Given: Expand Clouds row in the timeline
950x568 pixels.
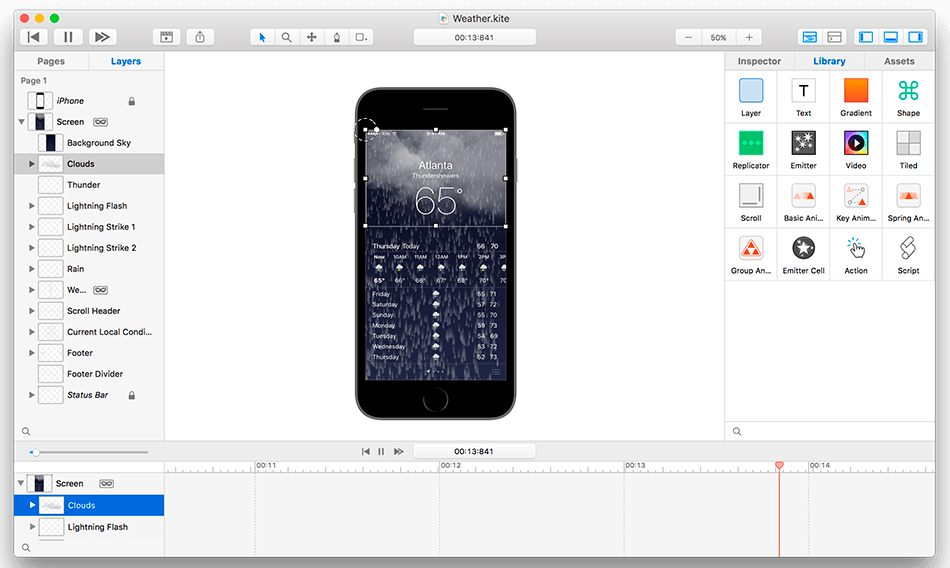Looking at the screenshot, I should (x=32, y=505).
